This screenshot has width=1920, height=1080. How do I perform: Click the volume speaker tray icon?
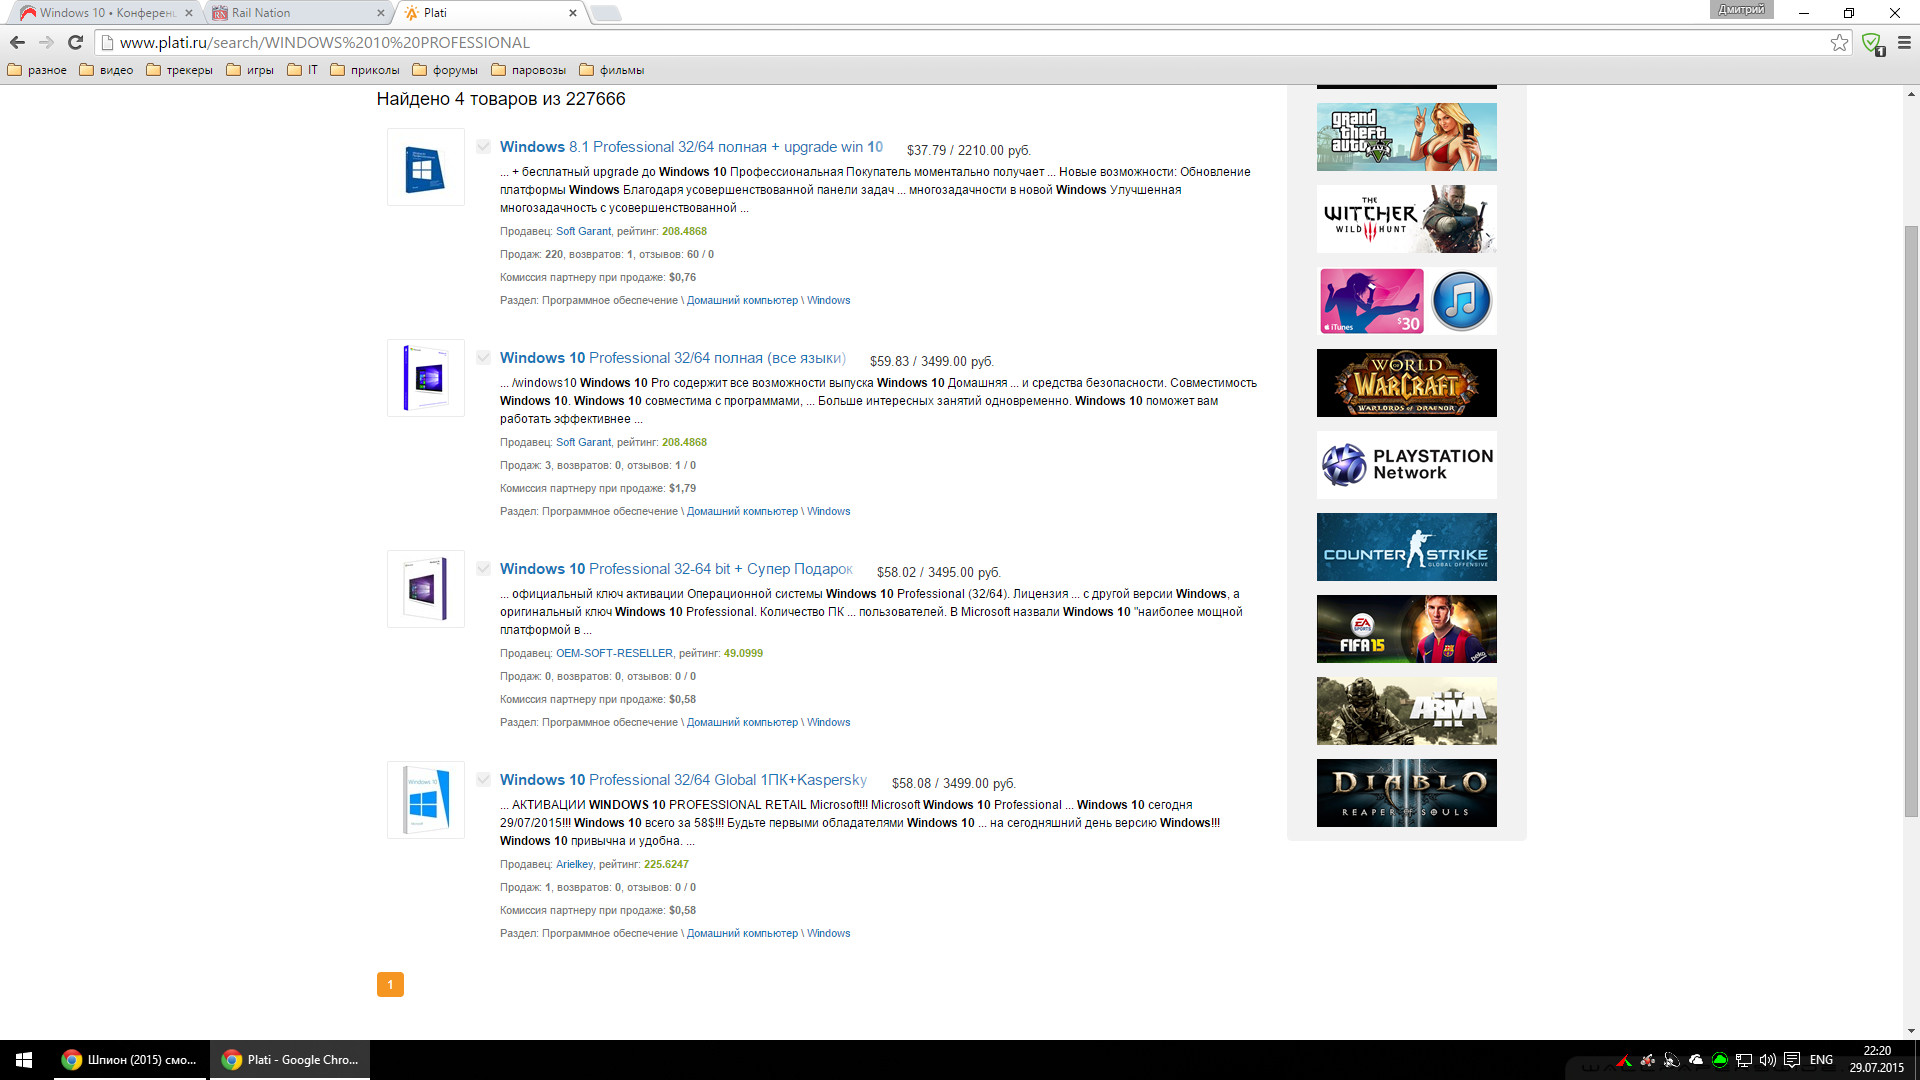[1767, 1060]
